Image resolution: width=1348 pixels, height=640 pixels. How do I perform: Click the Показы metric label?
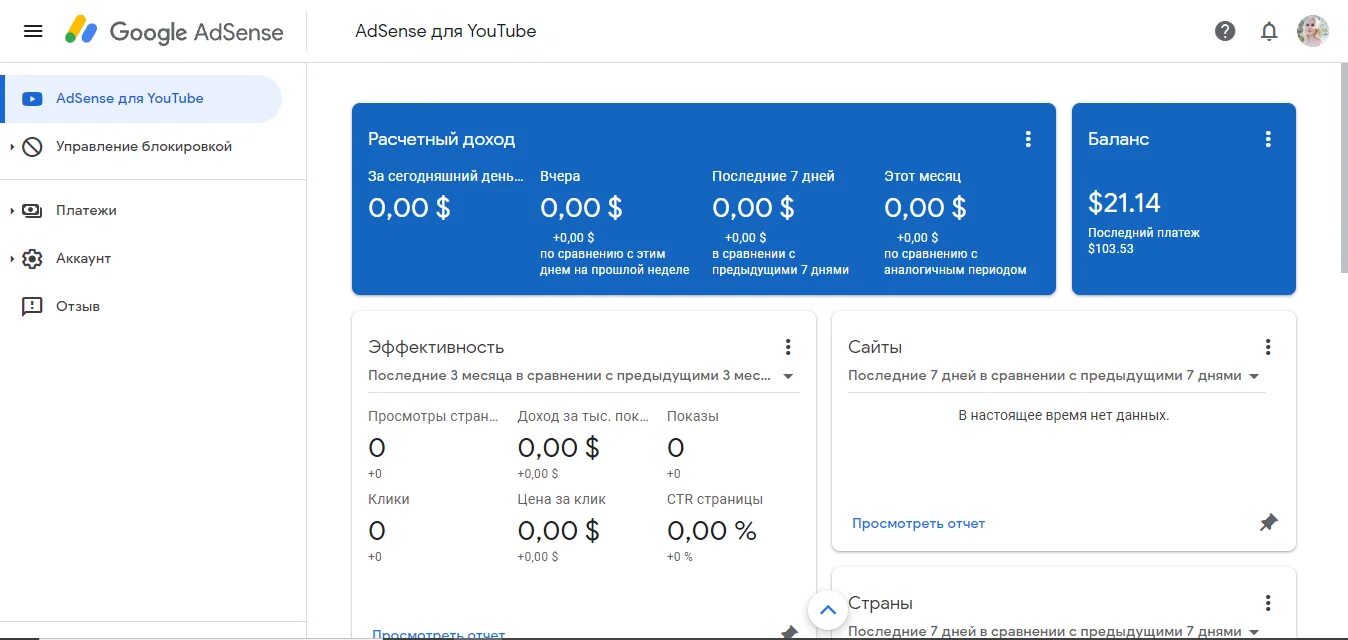(x=693, y=416)
